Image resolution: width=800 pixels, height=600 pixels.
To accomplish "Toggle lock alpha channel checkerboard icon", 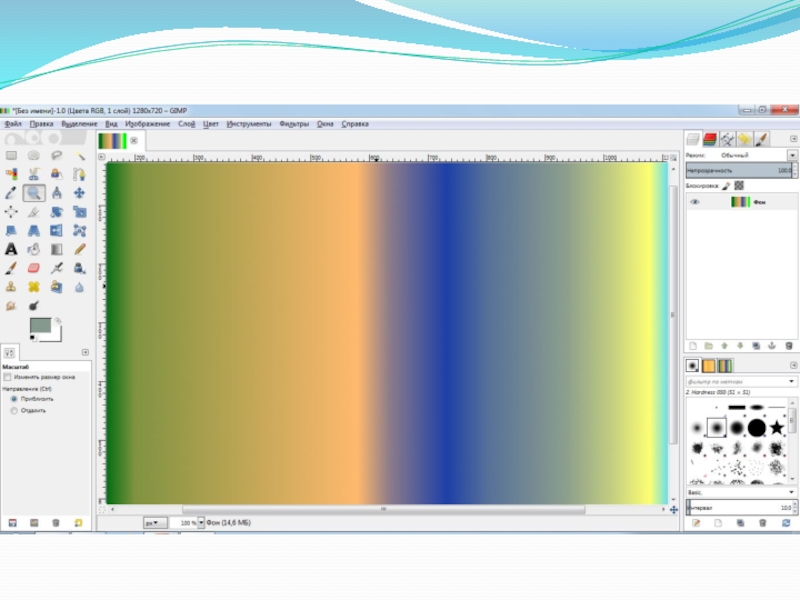I will pyautogui.click(x=739, y=186).
